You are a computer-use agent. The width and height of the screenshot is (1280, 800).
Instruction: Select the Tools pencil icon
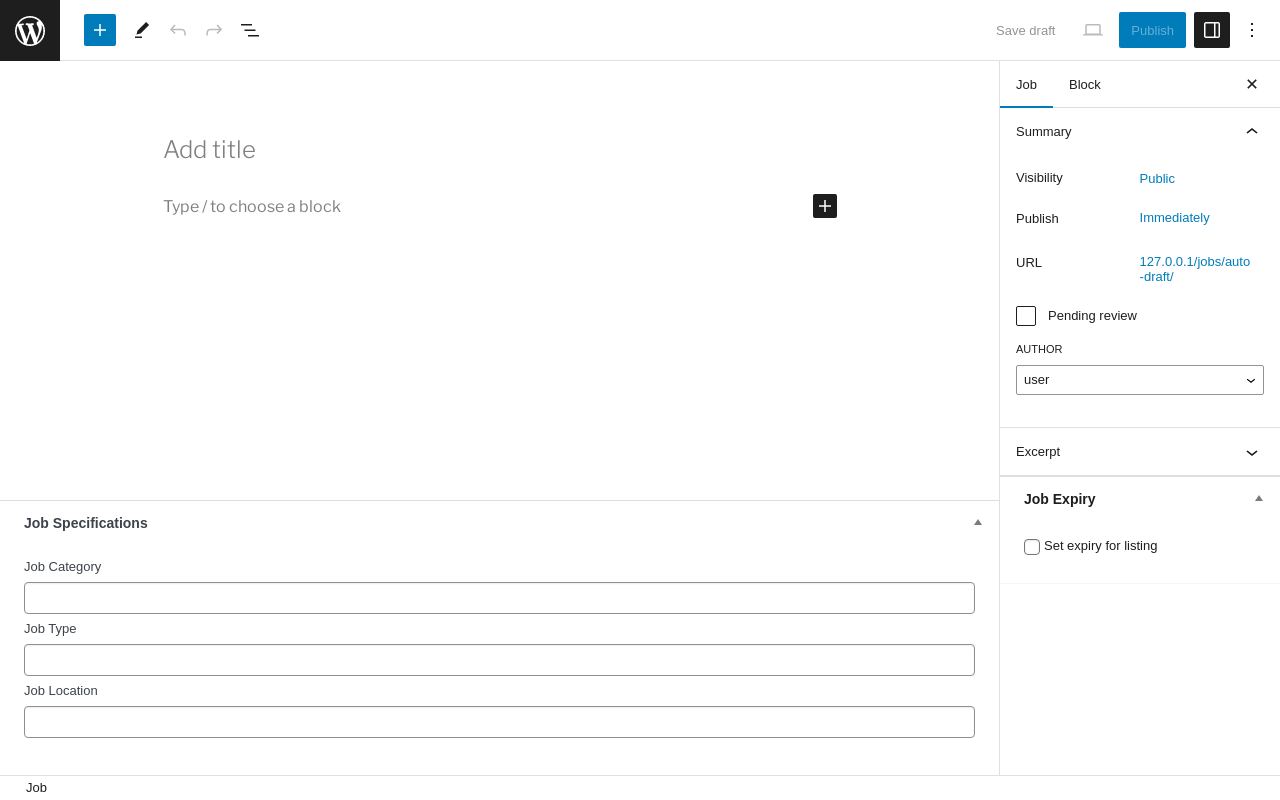(142, 30)
